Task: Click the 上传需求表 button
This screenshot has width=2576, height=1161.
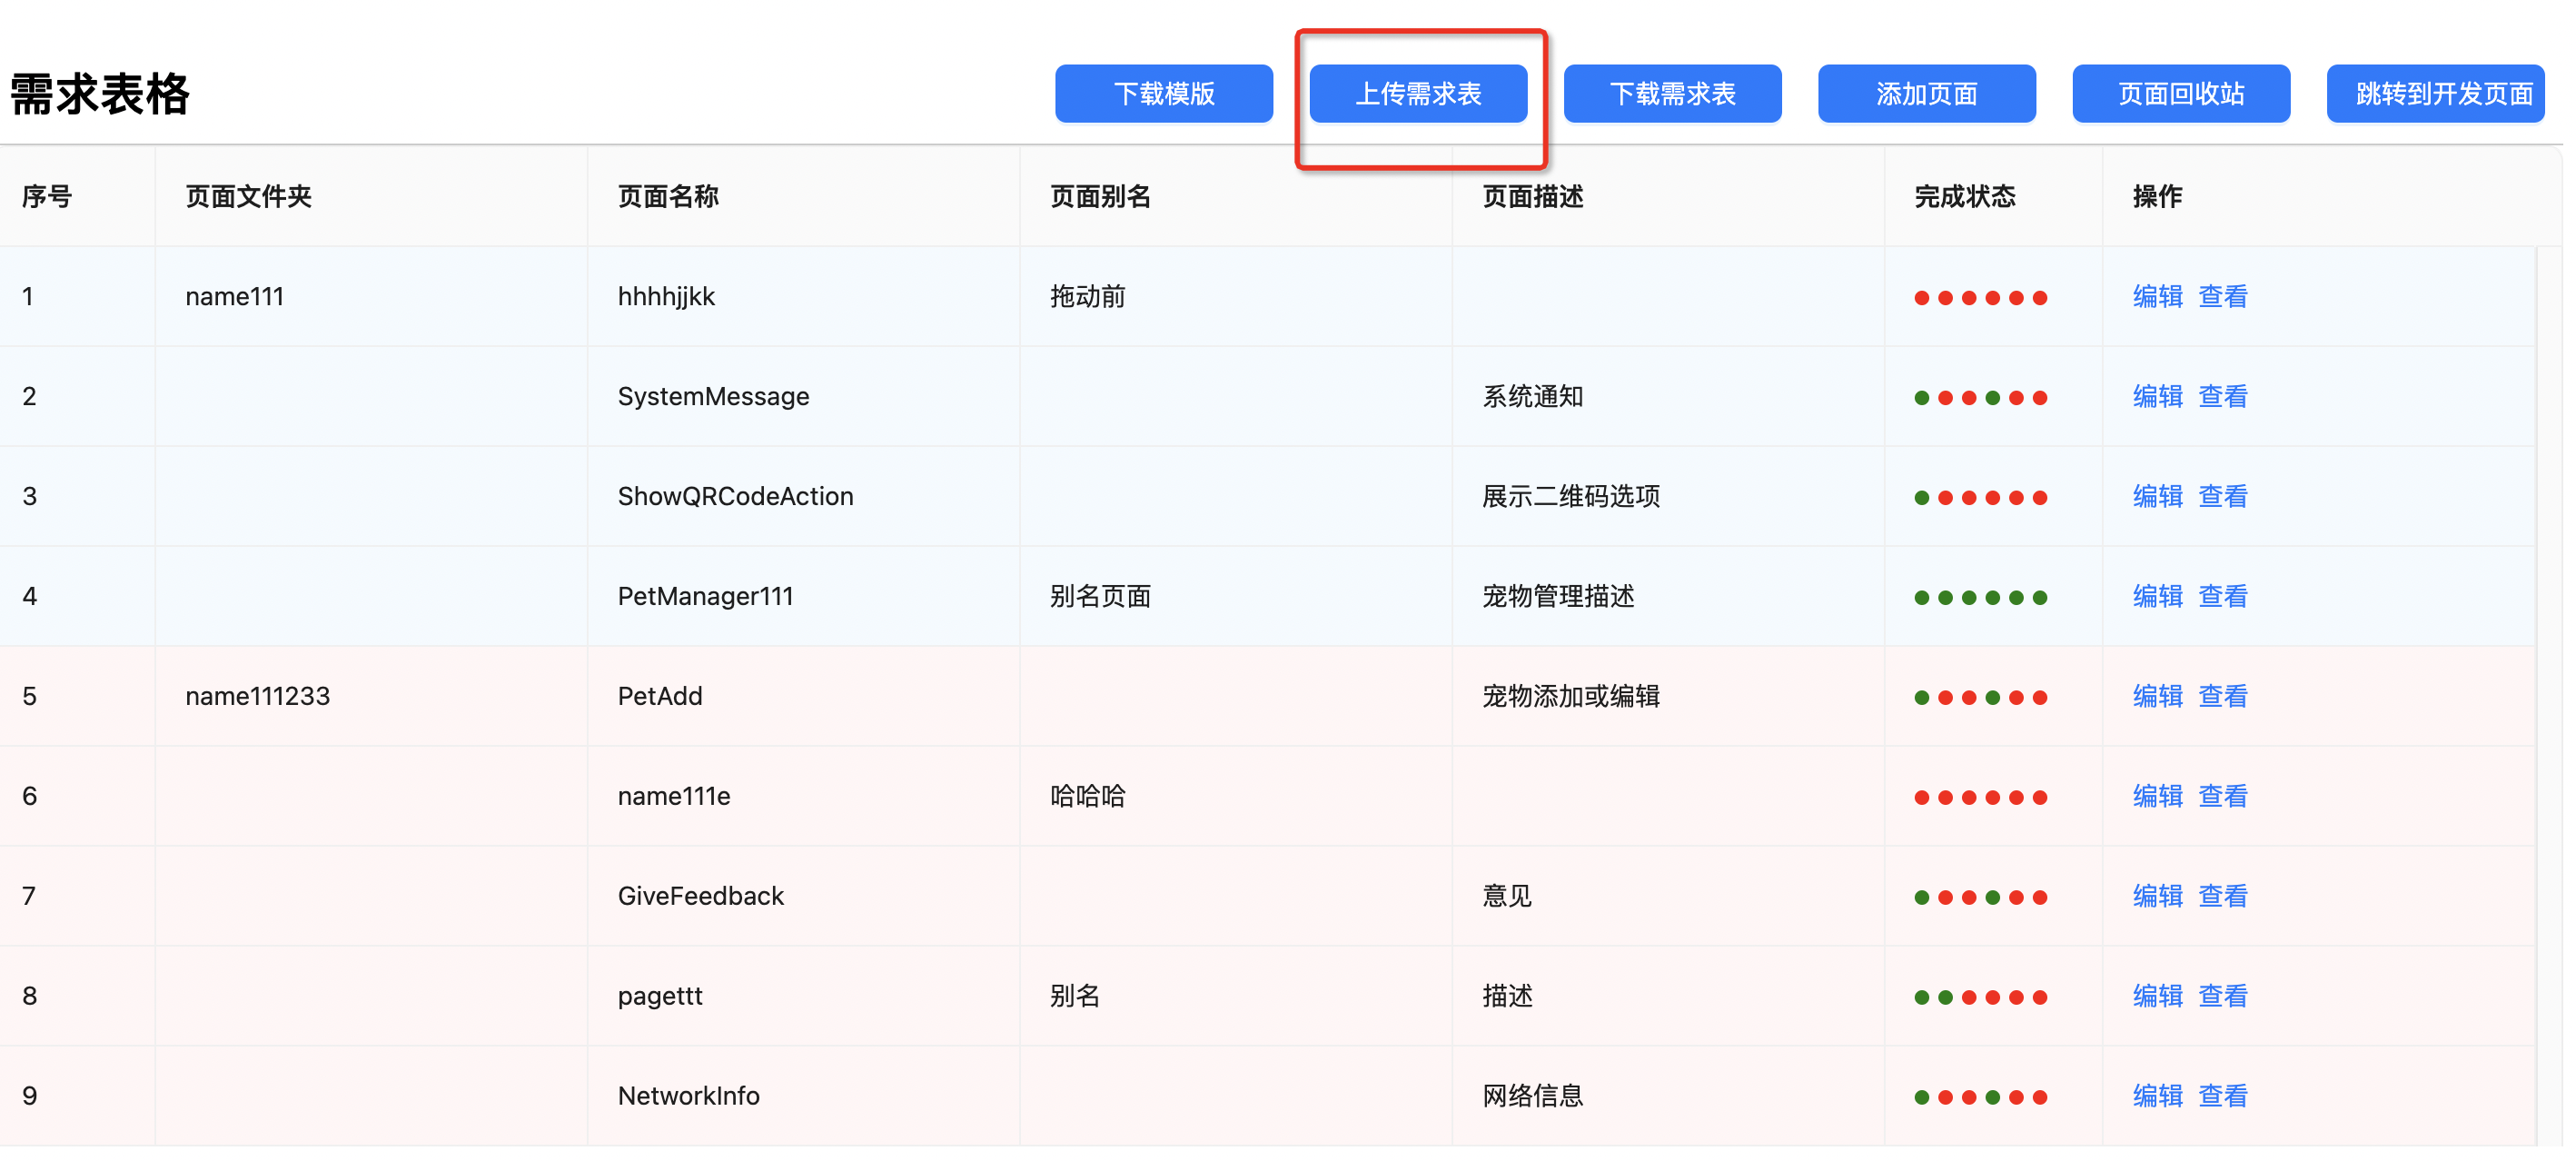Action: point(1417,94)
